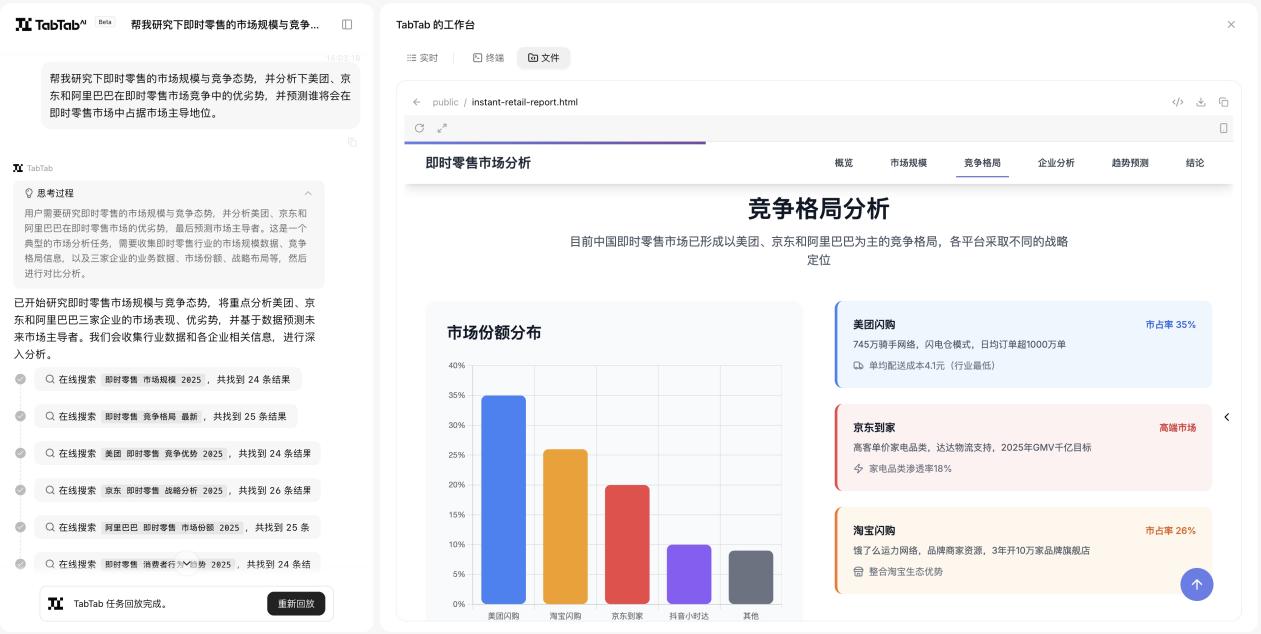Click the view source code icon

pos(1177,102)
